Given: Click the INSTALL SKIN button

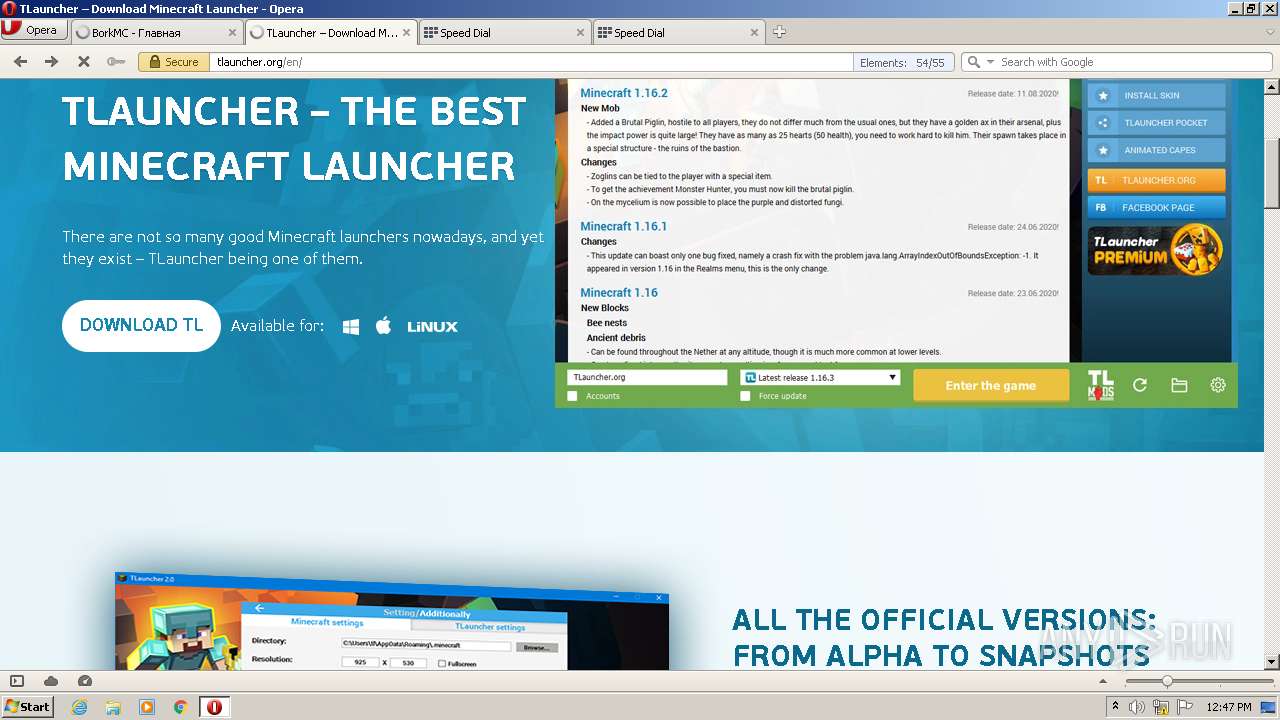Looking at the screenshot, I should tap(1156, 96).
